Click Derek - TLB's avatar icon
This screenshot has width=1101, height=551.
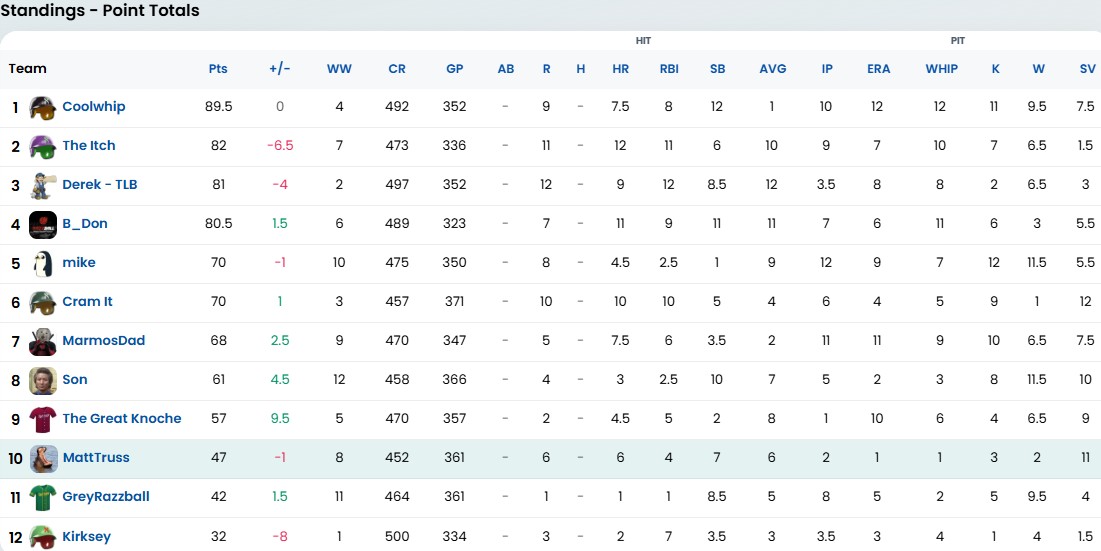point(42,185)
